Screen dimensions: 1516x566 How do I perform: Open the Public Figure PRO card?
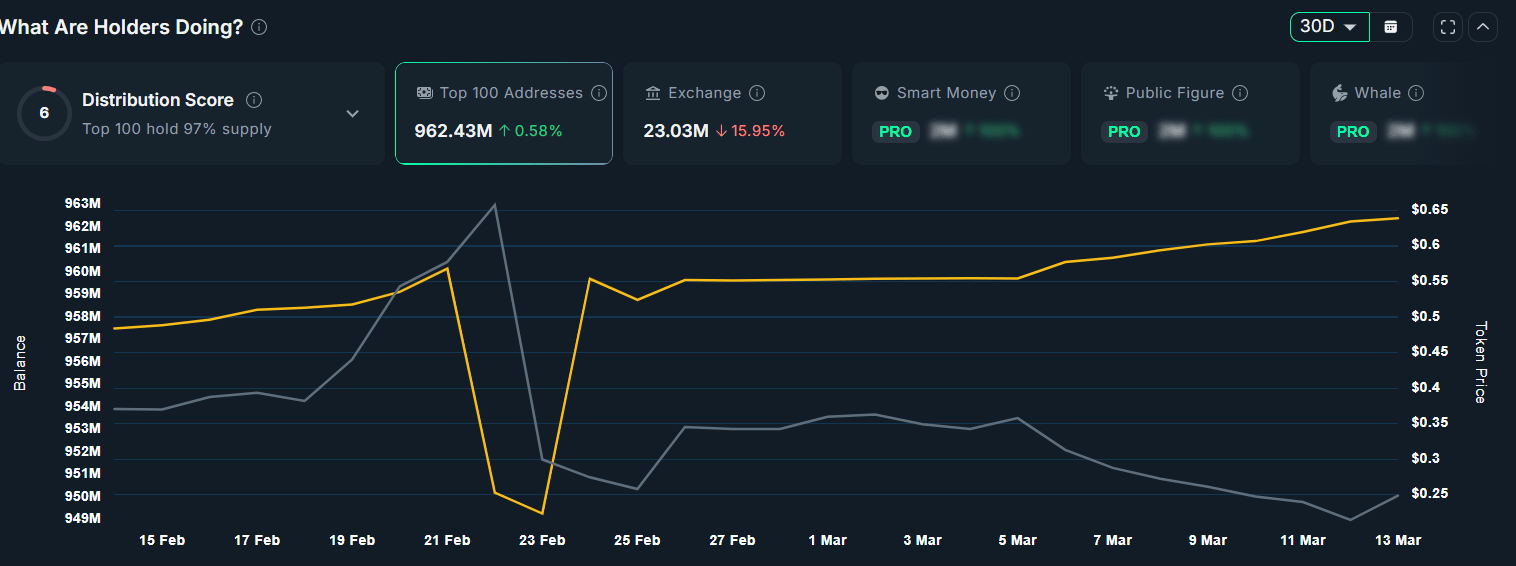click(x=1189, y=112)
